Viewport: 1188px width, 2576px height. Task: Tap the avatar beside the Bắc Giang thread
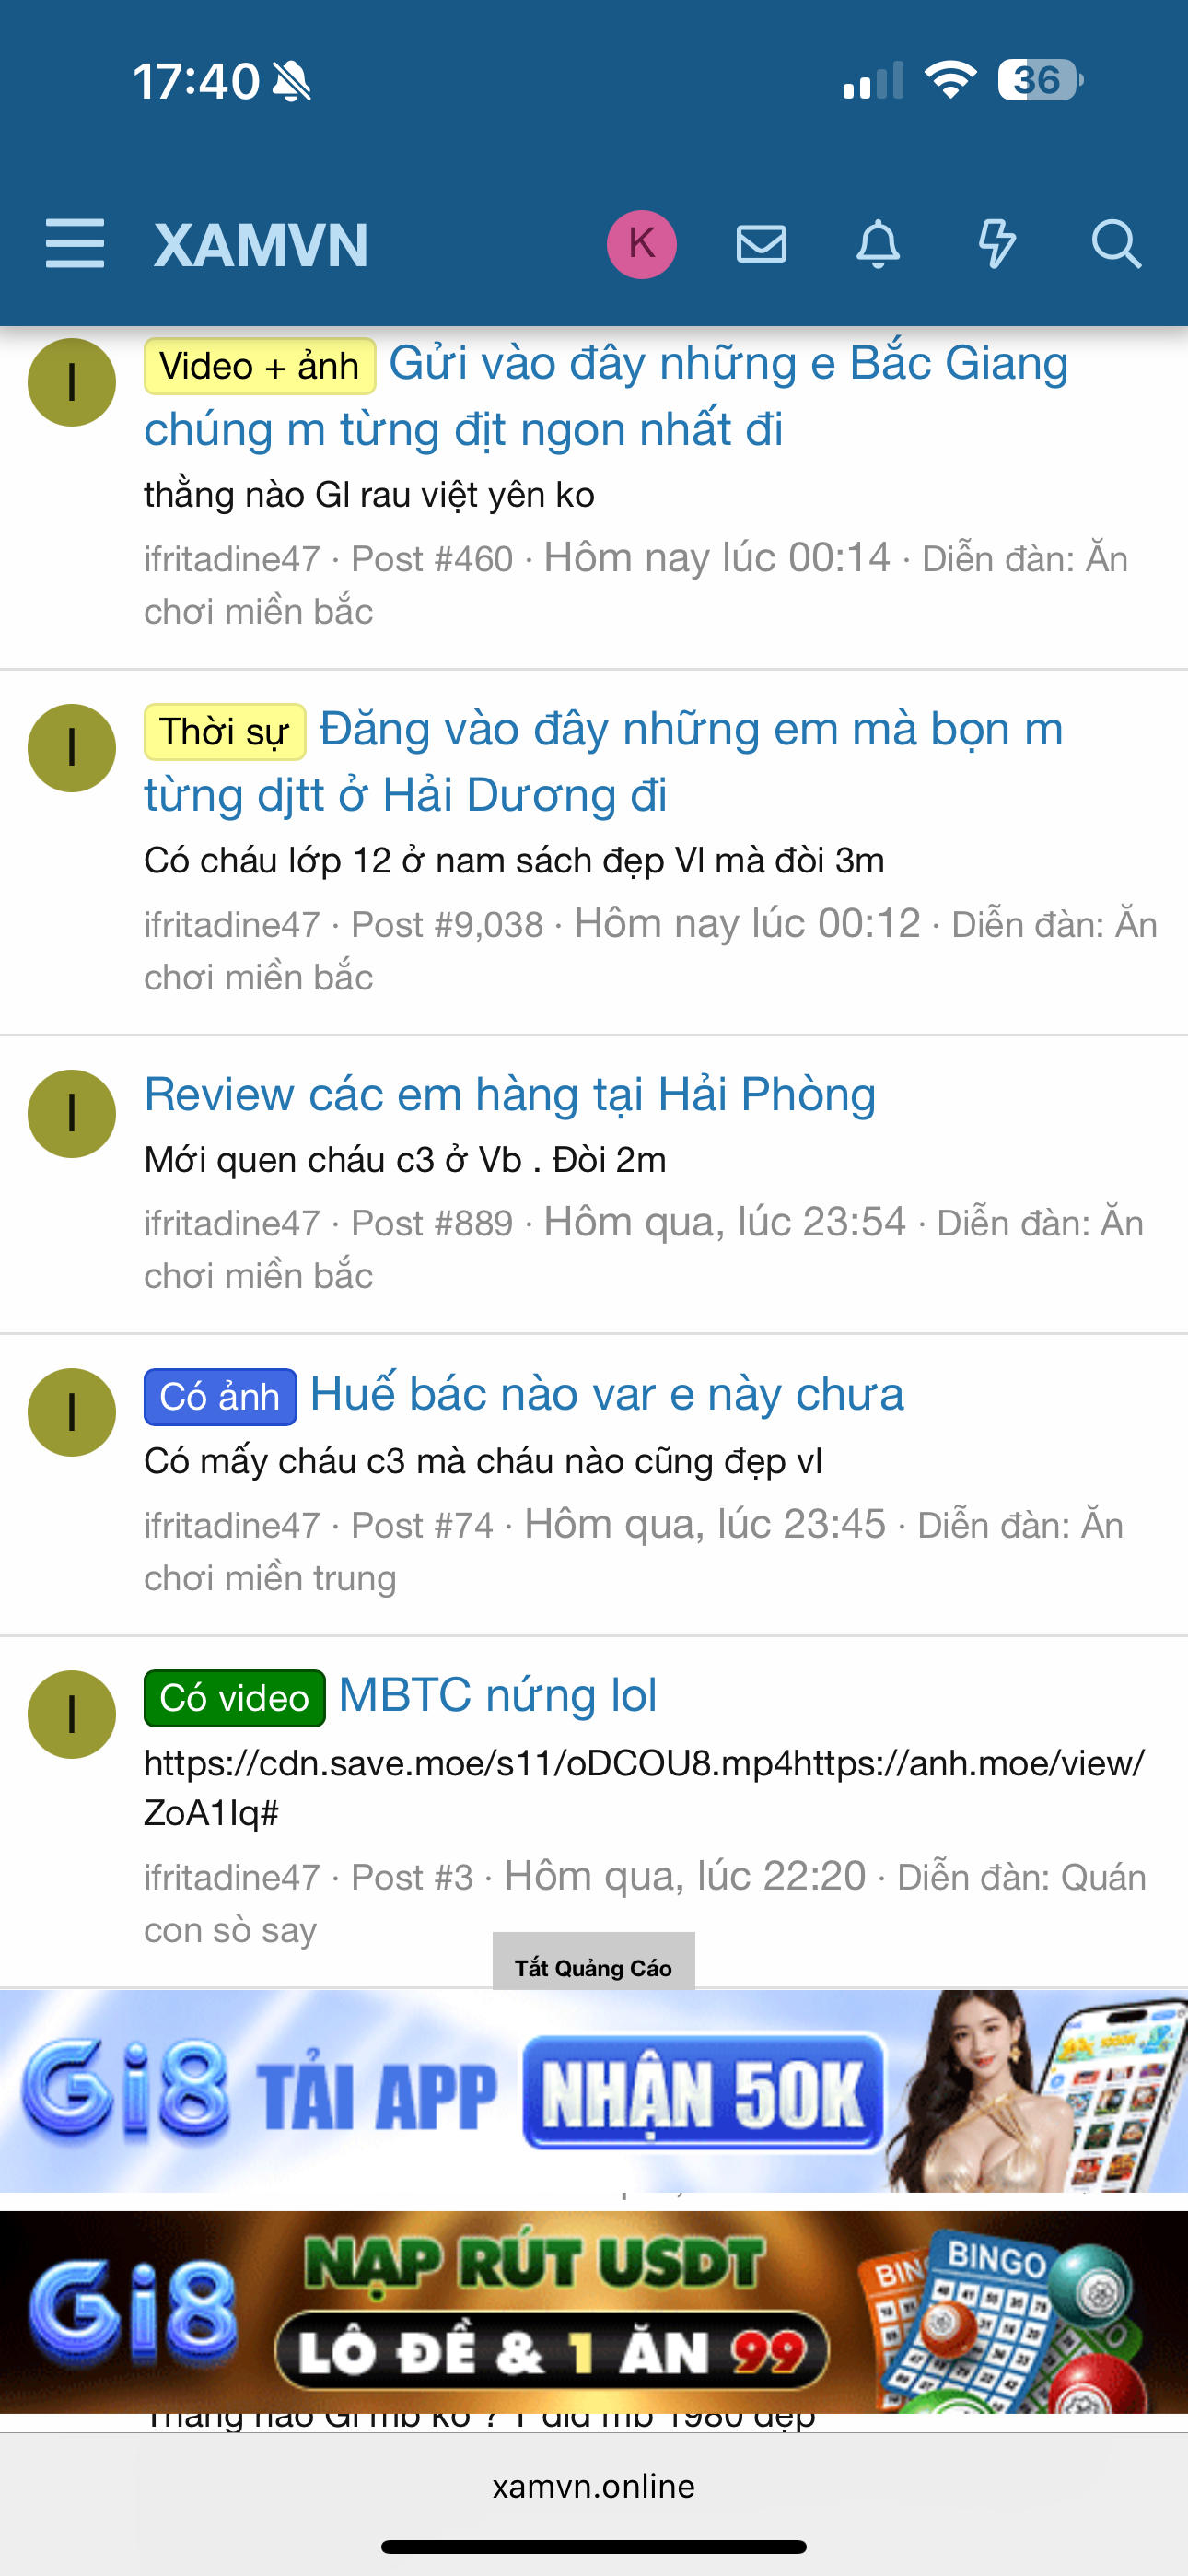tap(72, 382)
